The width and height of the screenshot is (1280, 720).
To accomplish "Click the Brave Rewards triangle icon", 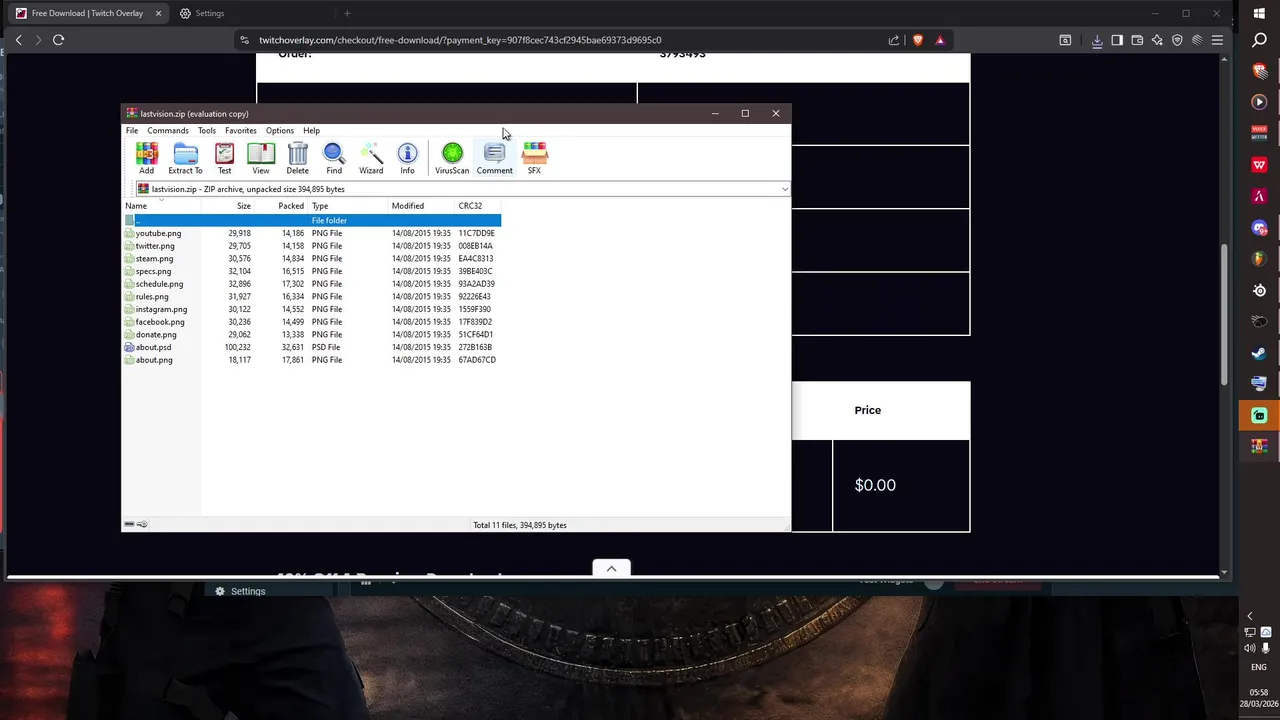I will (940, 40).
